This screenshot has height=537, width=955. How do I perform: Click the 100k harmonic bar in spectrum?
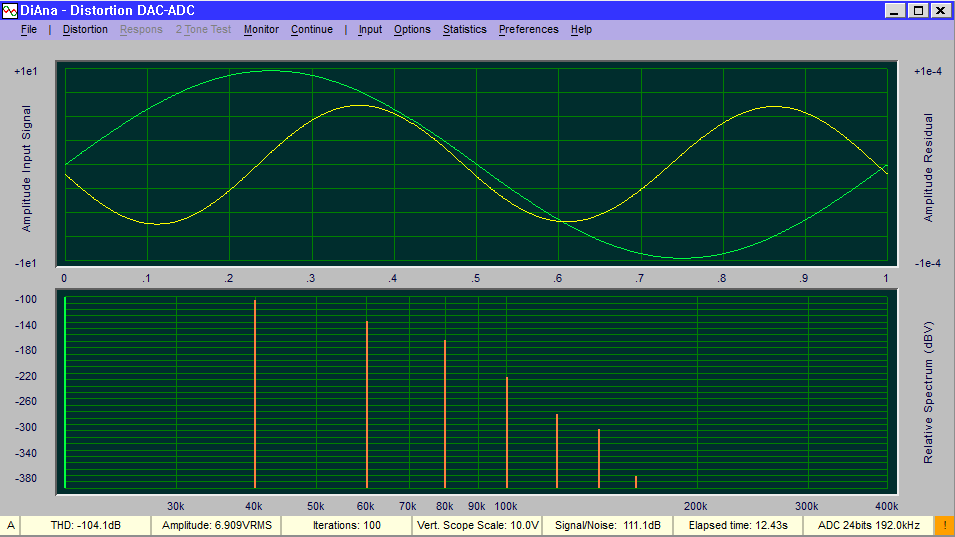coord(507,433)
